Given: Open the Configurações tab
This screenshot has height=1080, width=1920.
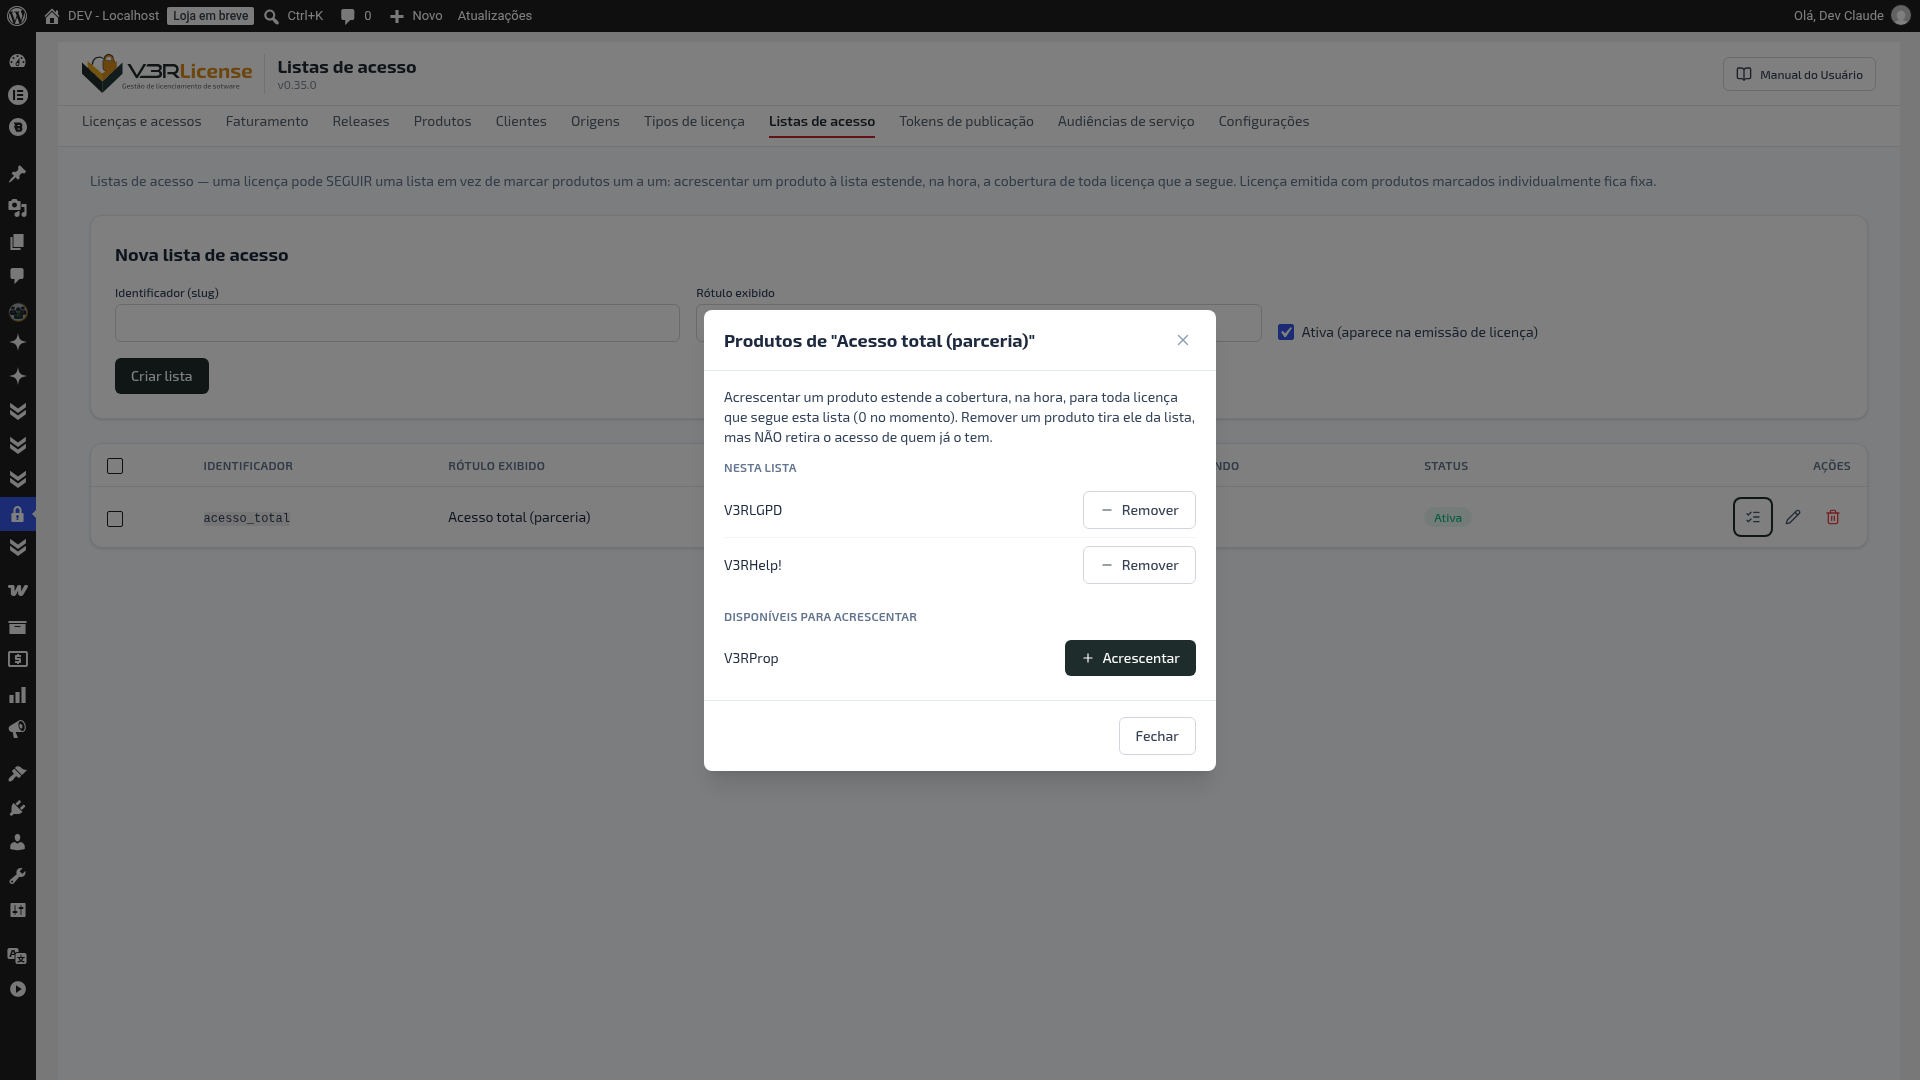Looking at the screenshot, I should [x=1264, y=121].
